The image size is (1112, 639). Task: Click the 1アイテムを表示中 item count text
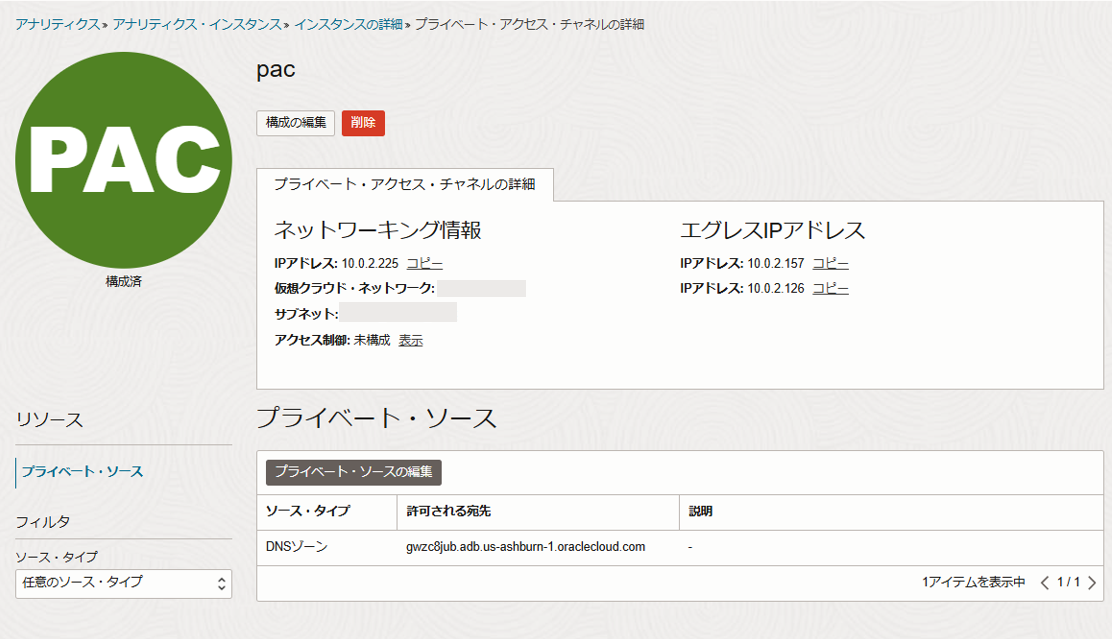[974, 582]
